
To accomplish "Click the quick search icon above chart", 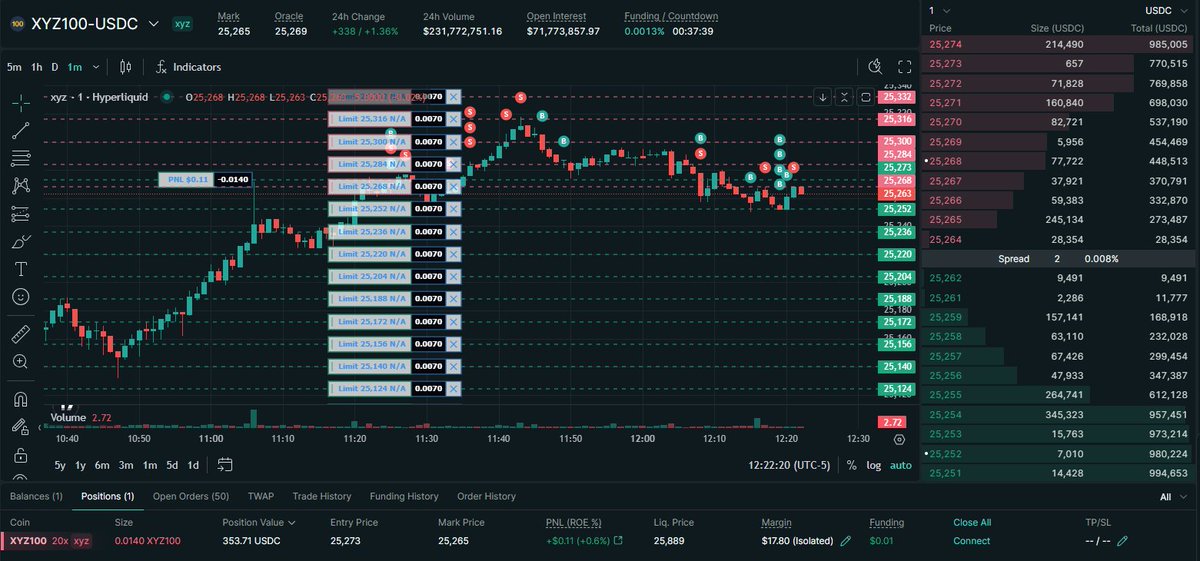I will click(876, 67).
